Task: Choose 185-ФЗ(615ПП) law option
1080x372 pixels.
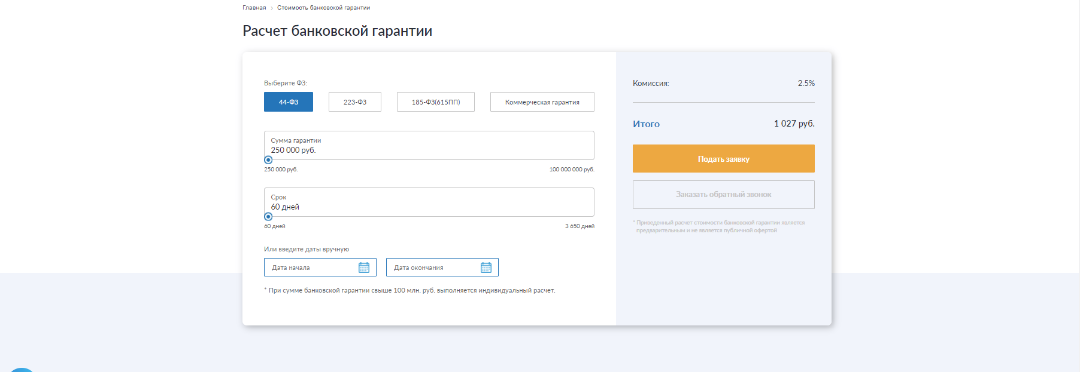Action: coord(436,102)
